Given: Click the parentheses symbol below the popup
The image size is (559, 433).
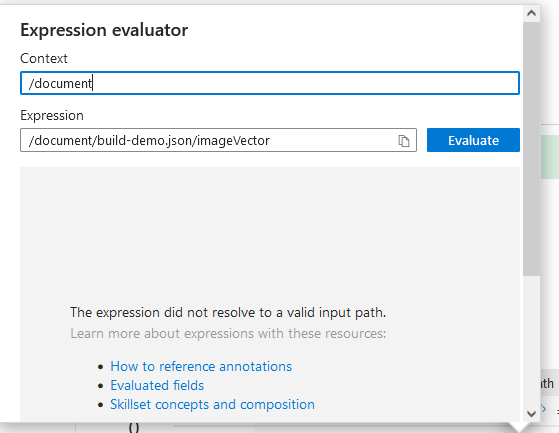Looking at the screenshot, I should (134, 428).
